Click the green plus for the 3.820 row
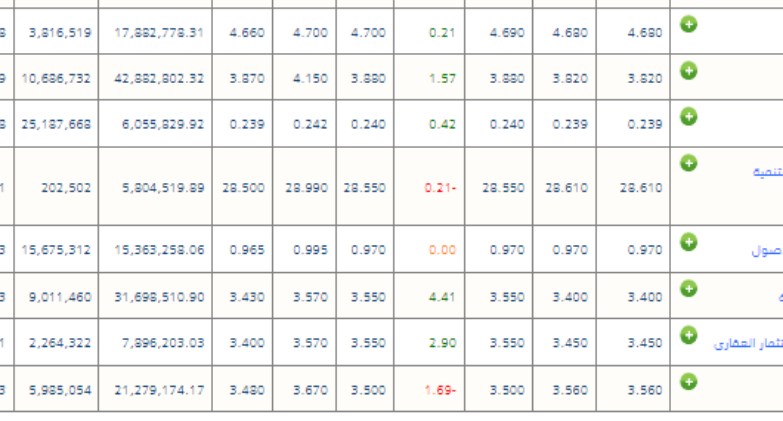 [x=689, y=70]
